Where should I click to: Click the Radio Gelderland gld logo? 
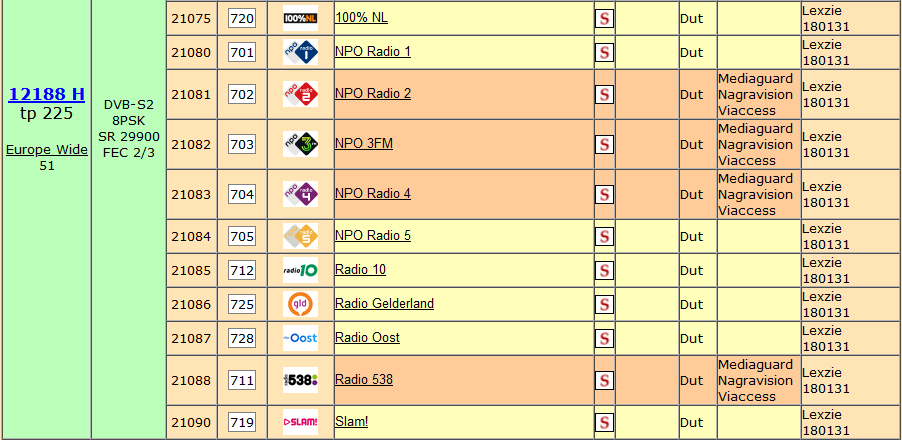point(300,304)
